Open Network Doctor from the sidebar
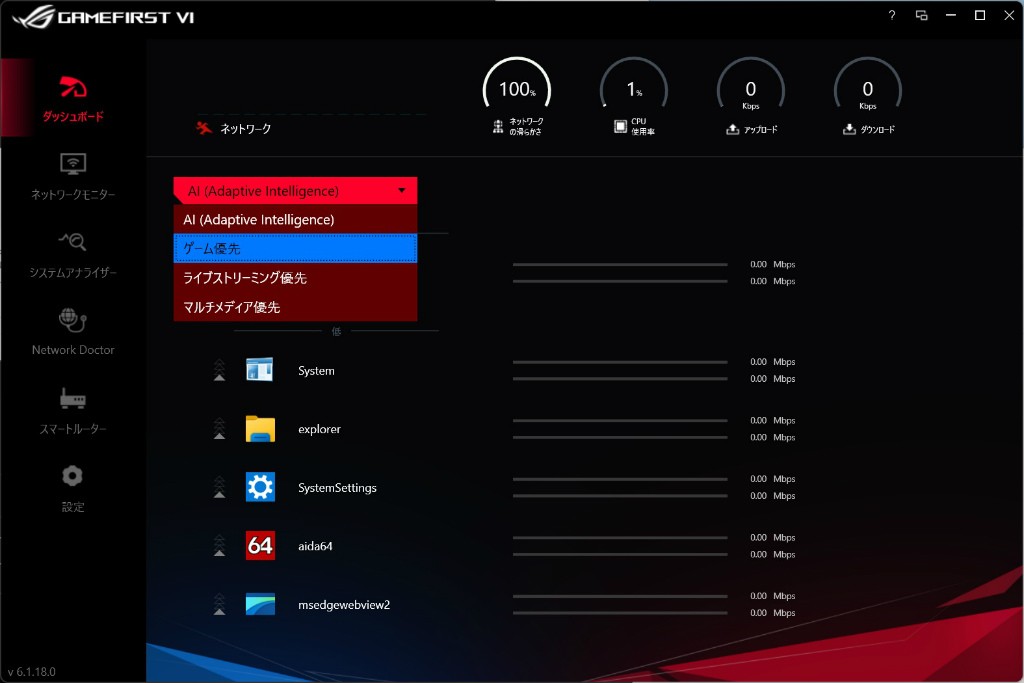This screenshot has width=1024, height=683. click(72, 332)
